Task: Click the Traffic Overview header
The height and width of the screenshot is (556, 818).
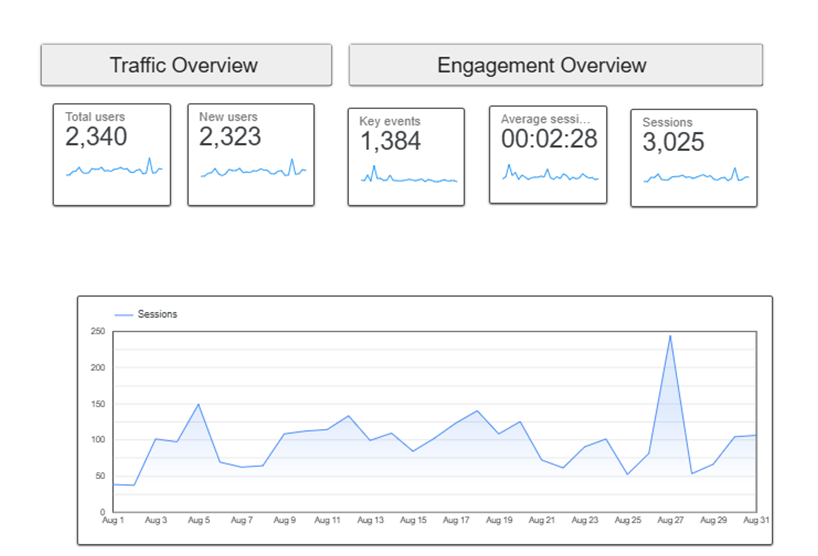Action: (x=186, y=65)
